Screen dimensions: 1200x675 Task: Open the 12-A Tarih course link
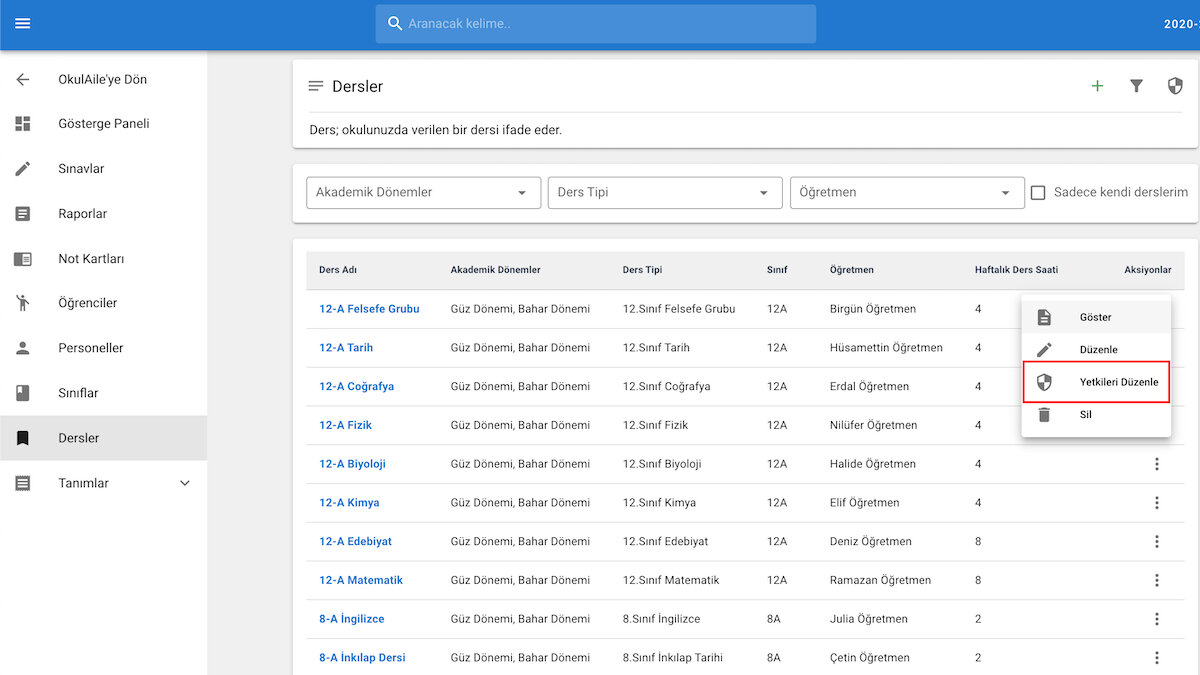pos(346,348)
